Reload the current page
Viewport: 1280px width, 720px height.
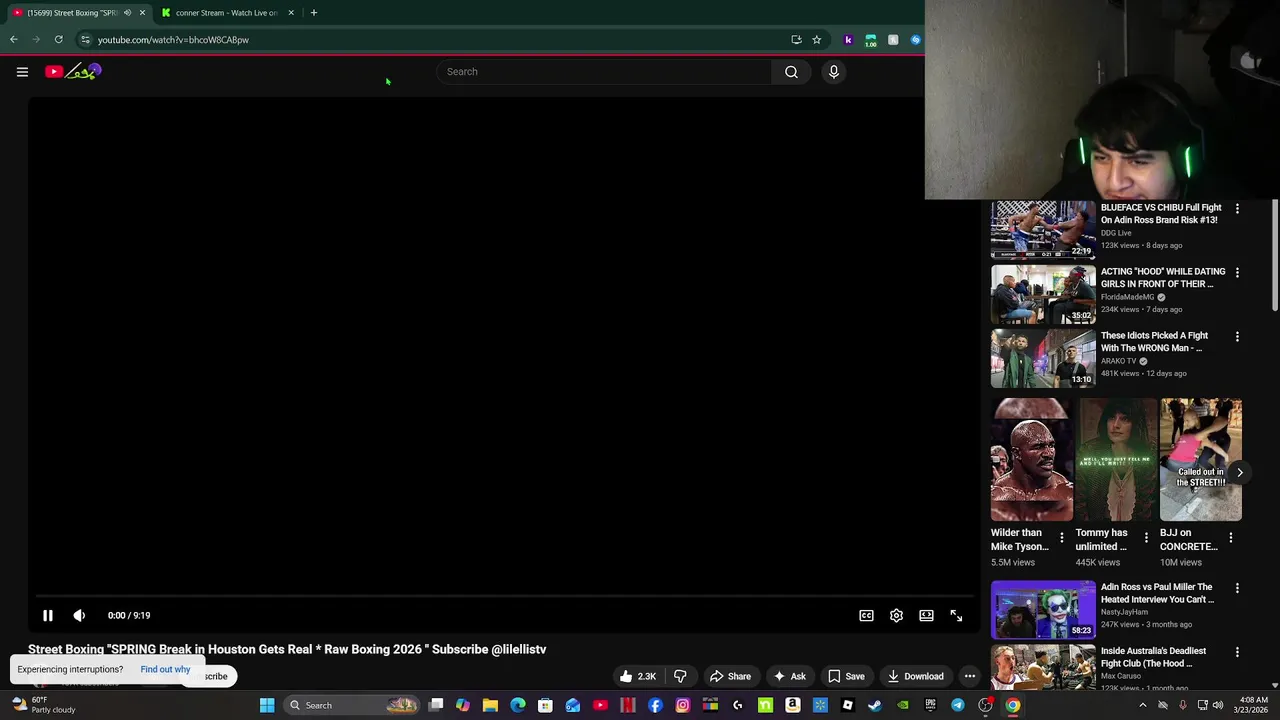point(58,40)
